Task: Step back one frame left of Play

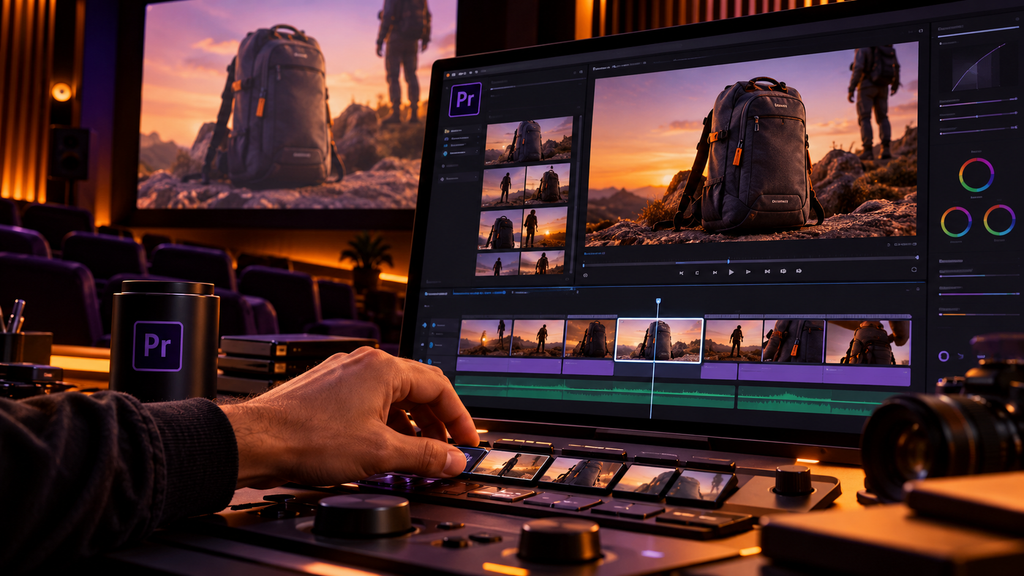Action: pos(715,272)
